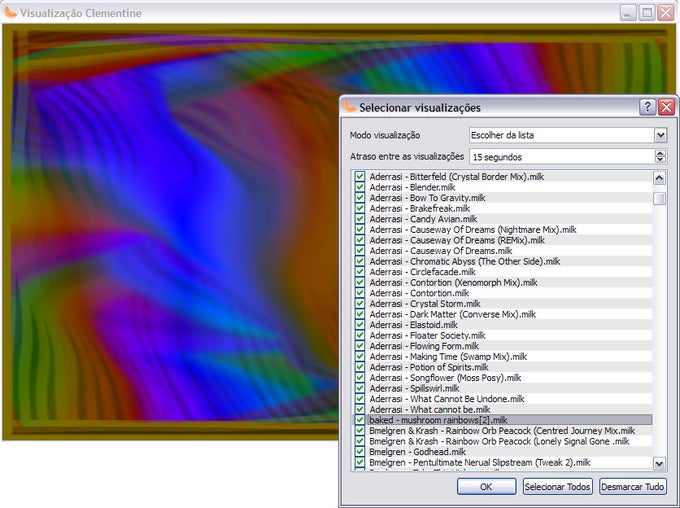Uncheck Bmelgren - Godhead.milk checkbox
The width and height of the screenshot is (680, 508).
[x=360, y=452]
